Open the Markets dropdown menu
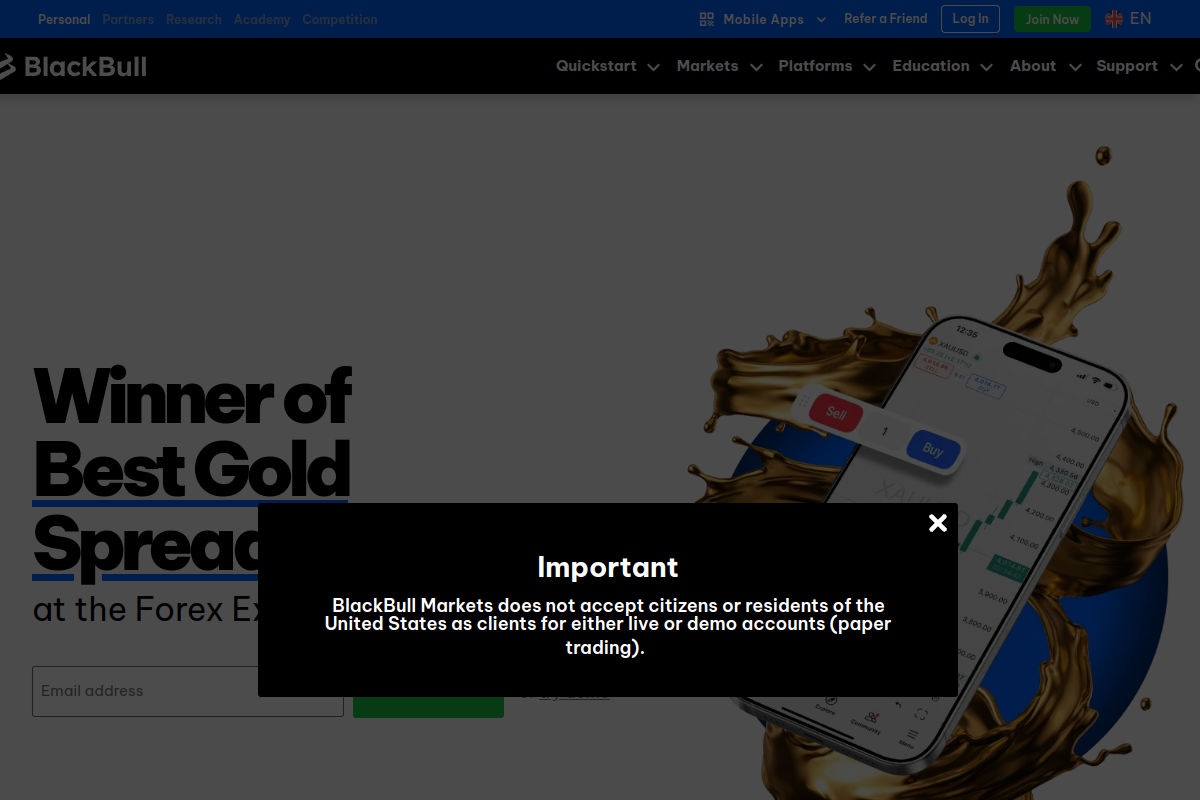Screen dimensions: 1200x800 pos(719,66)
